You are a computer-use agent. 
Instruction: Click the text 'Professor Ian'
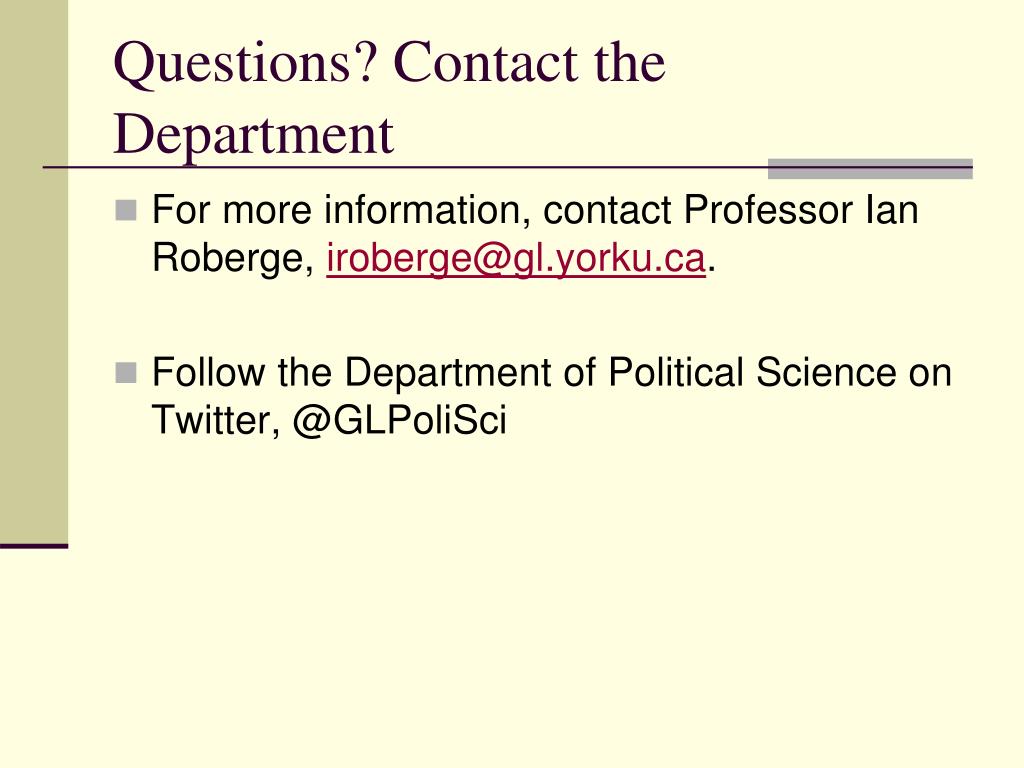801,210
